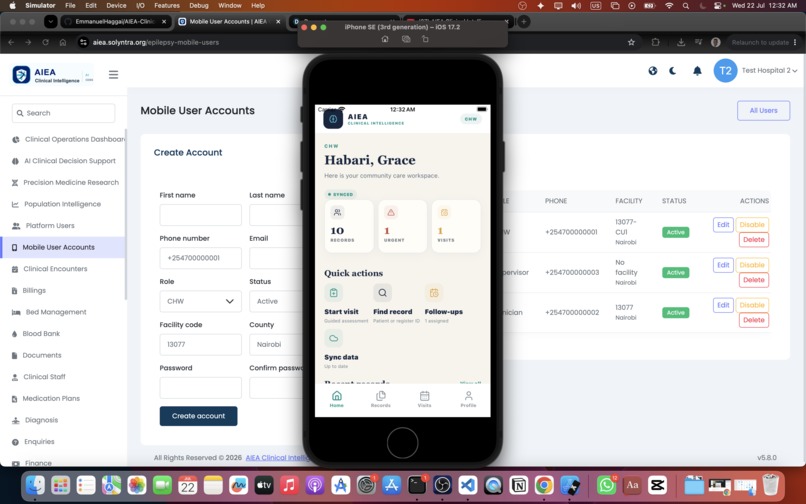Tap the CHW badge in app header
This screenshot has width=806, height=504.
click(x=471, y=119)
